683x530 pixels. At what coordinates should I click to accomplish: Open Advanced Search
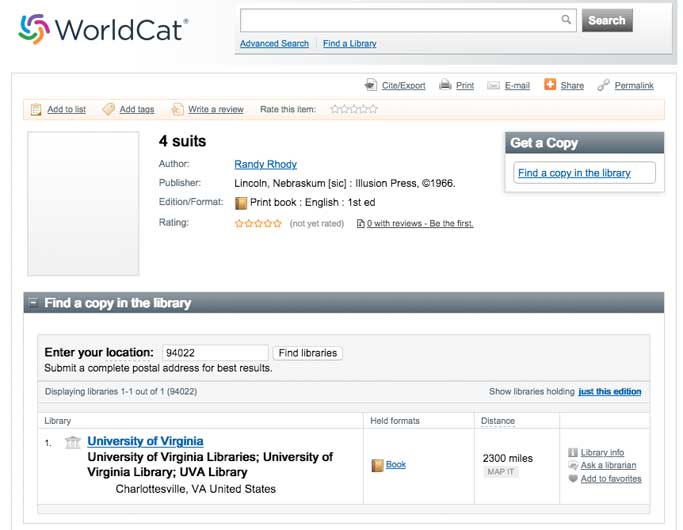pyautogui.click(x=274, y=44)
